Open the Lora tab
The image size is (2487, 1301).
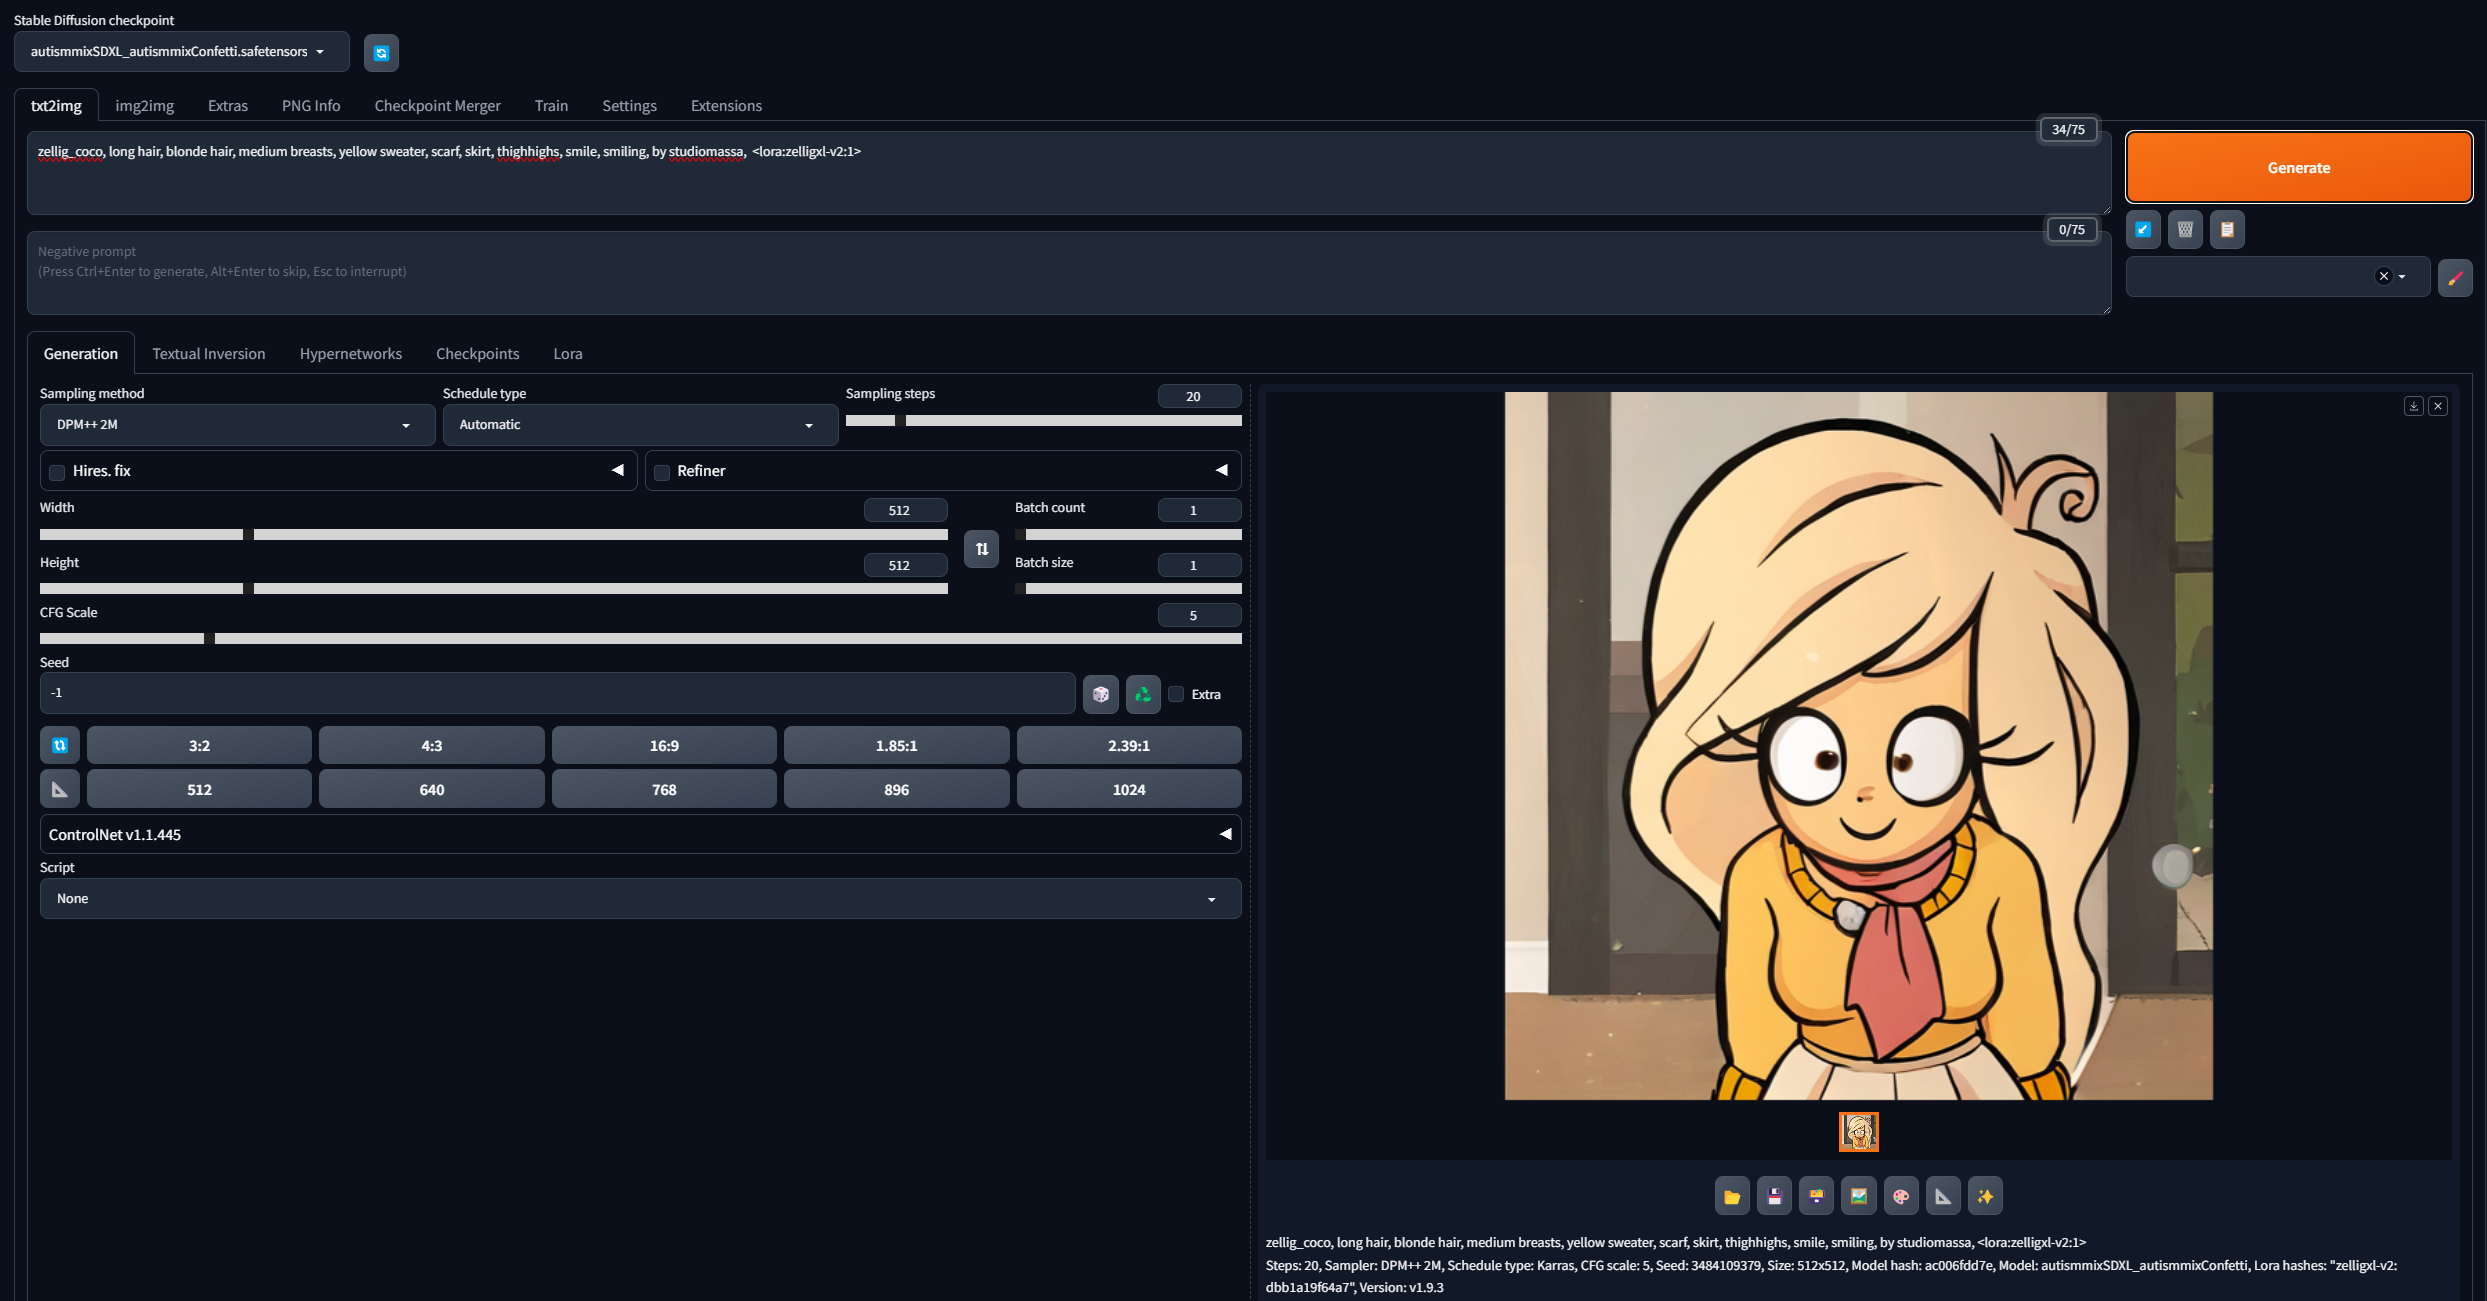point(567,354)
